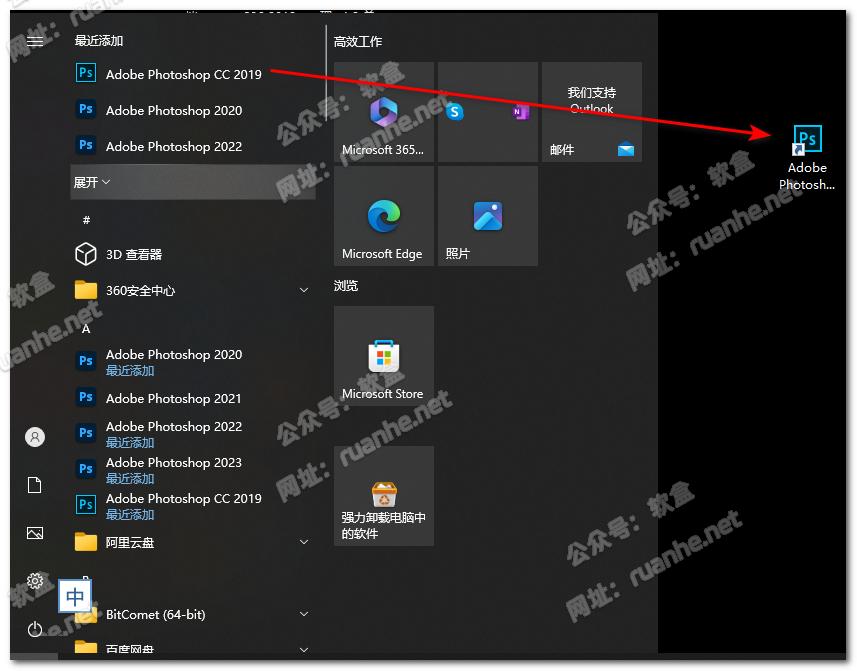Open Adobe Photoshop CC 2019 under recently added
Viewport: 857px width, 671px height.
[183, 75]
